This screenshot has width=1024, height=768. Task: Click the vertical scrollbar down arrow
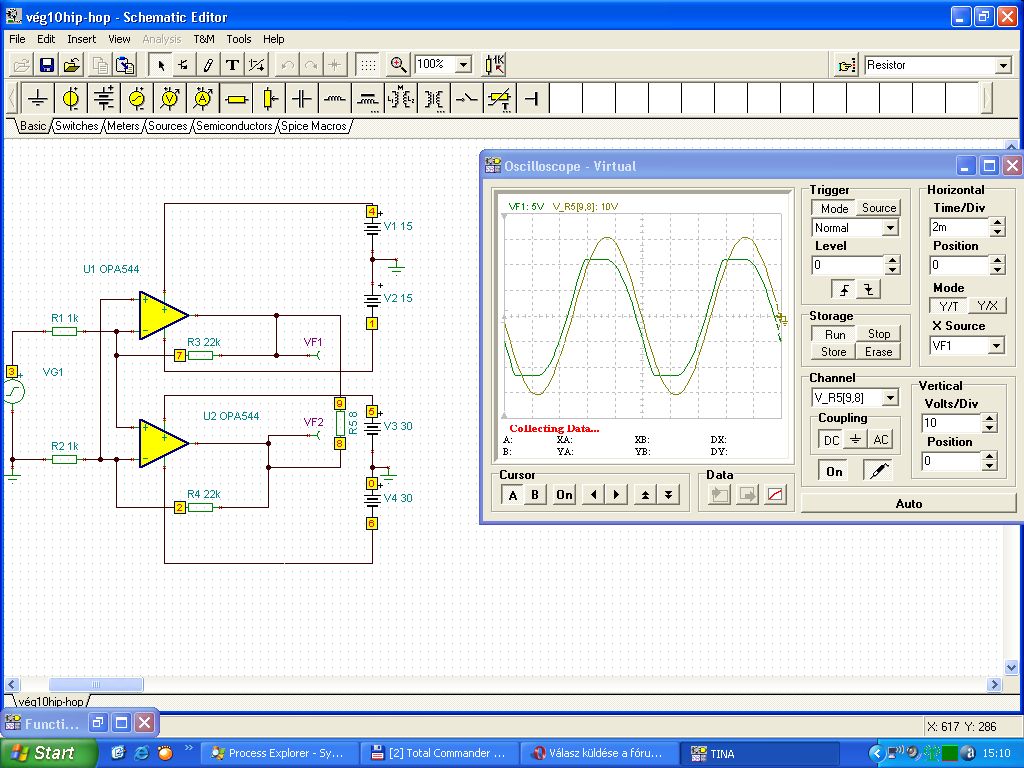1011,667
